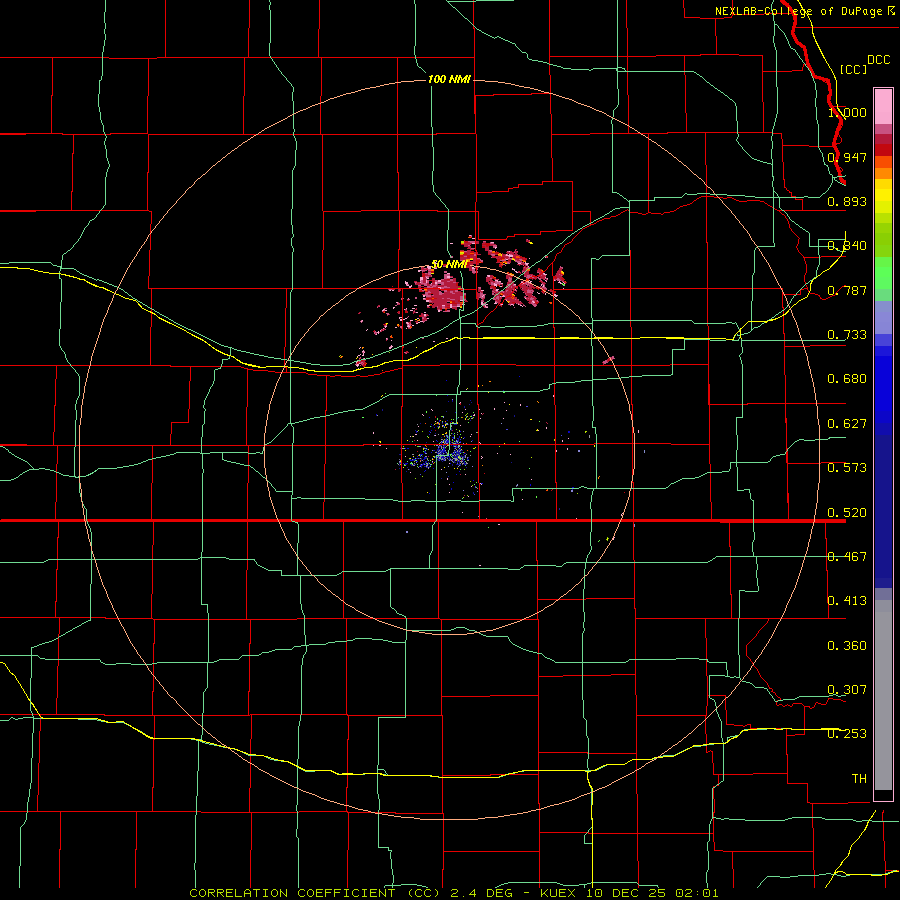Click the KUEX radar site identifier
This screenshot has height=900, width=900.
click(560, 893)
